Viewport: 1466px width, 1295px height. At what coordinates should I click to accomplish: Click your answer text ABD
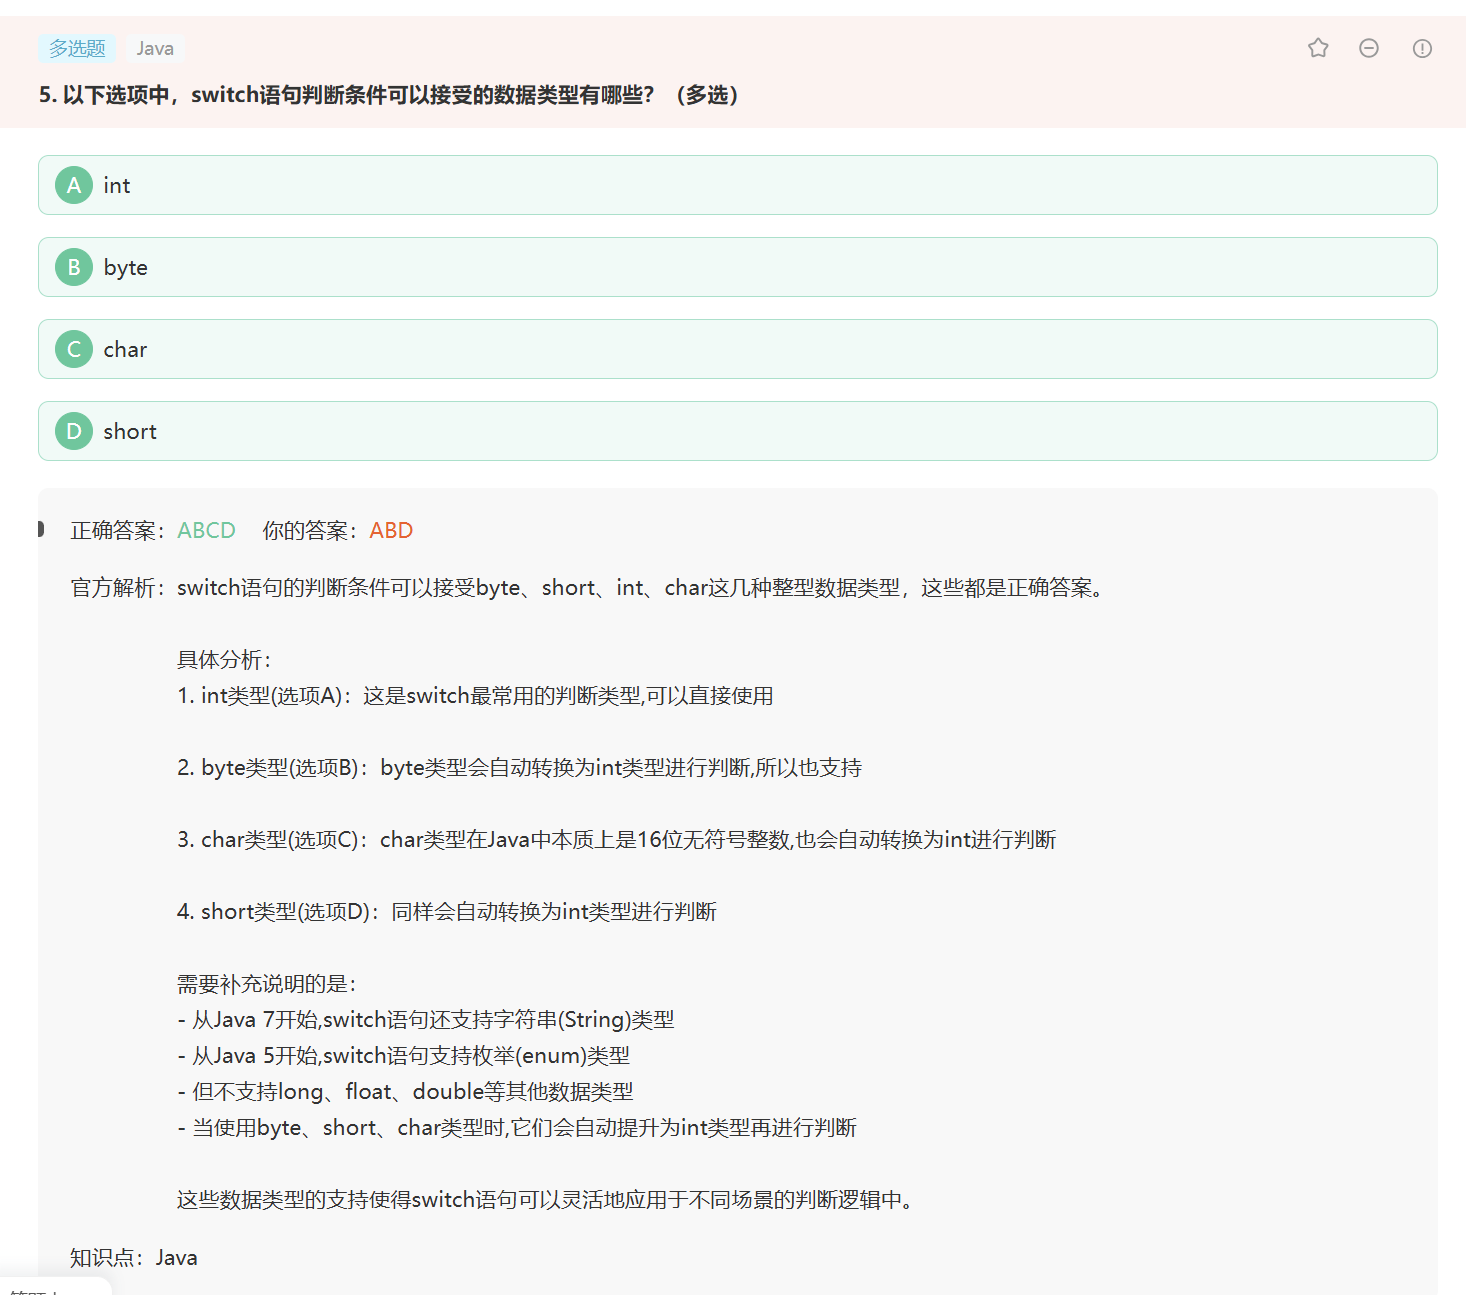click(x=391, y=530)
